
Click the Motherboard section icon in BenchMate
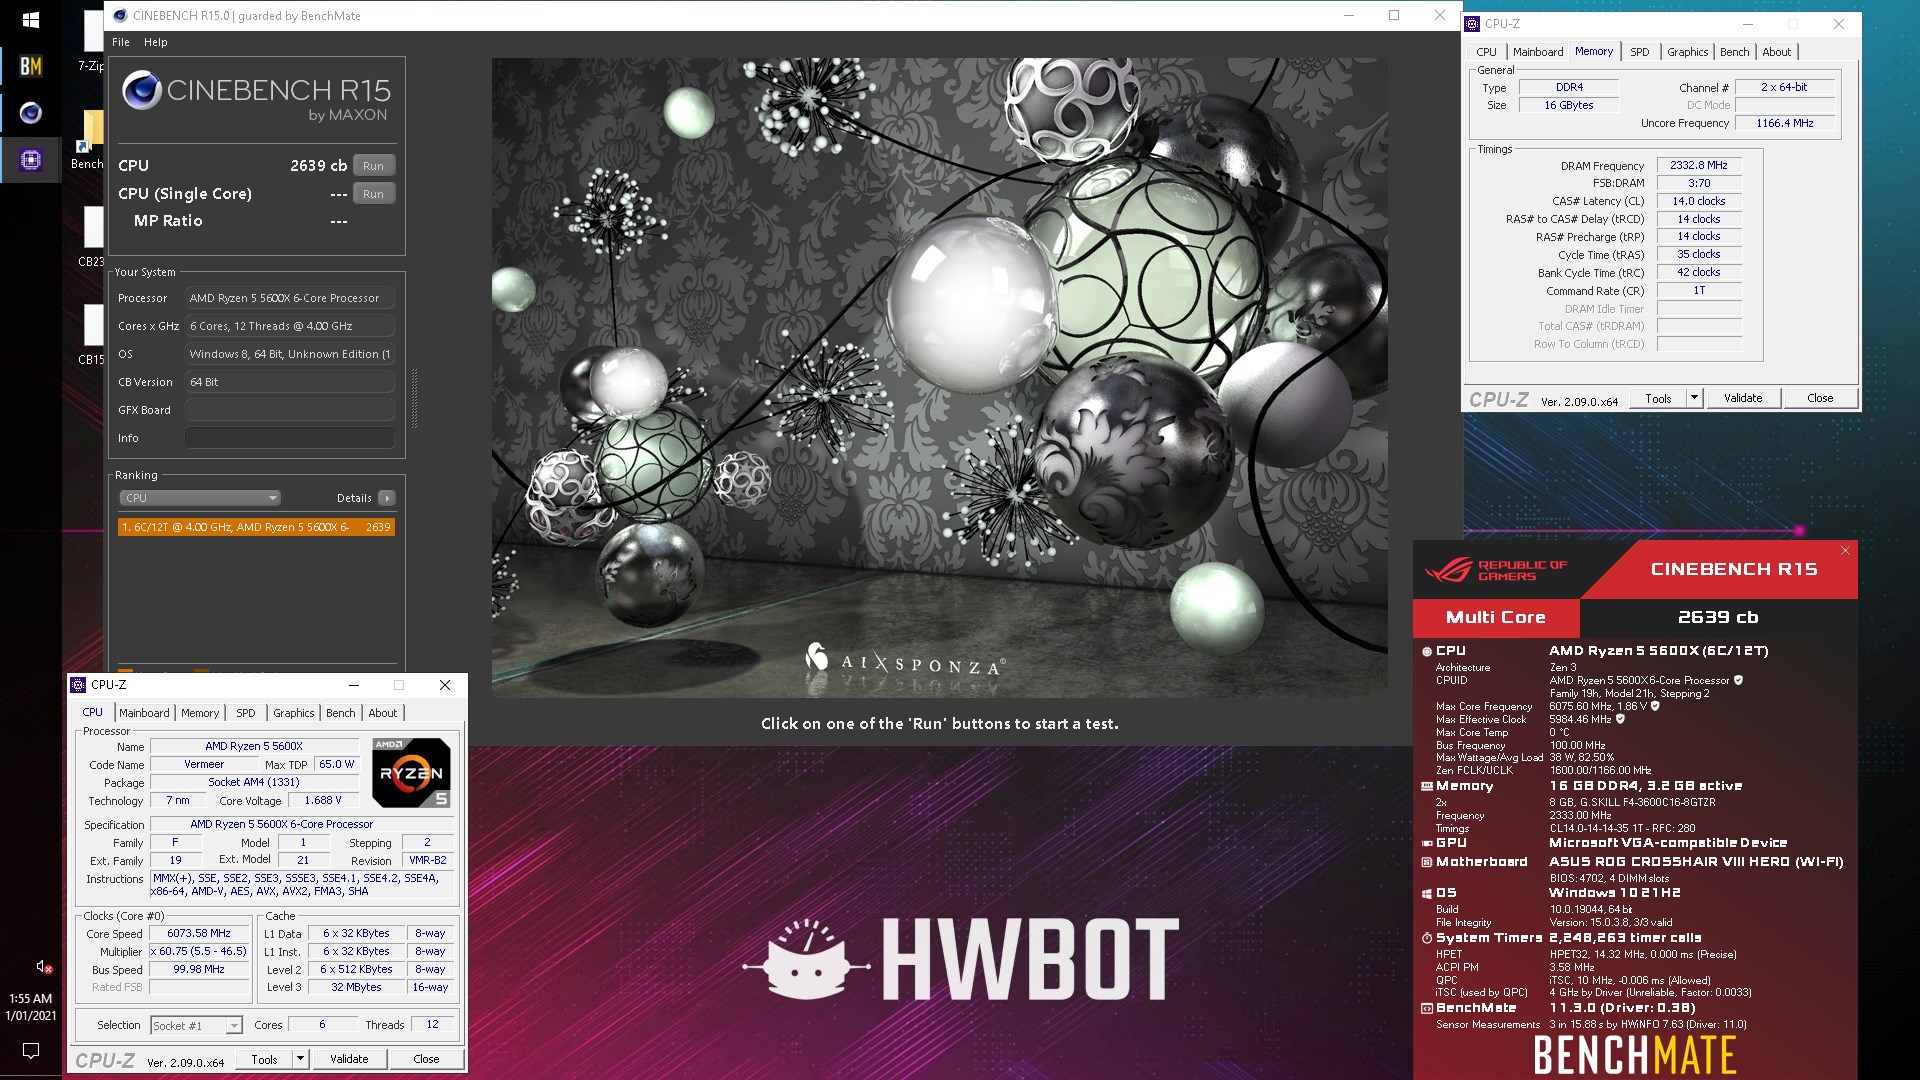(1427, 862)
